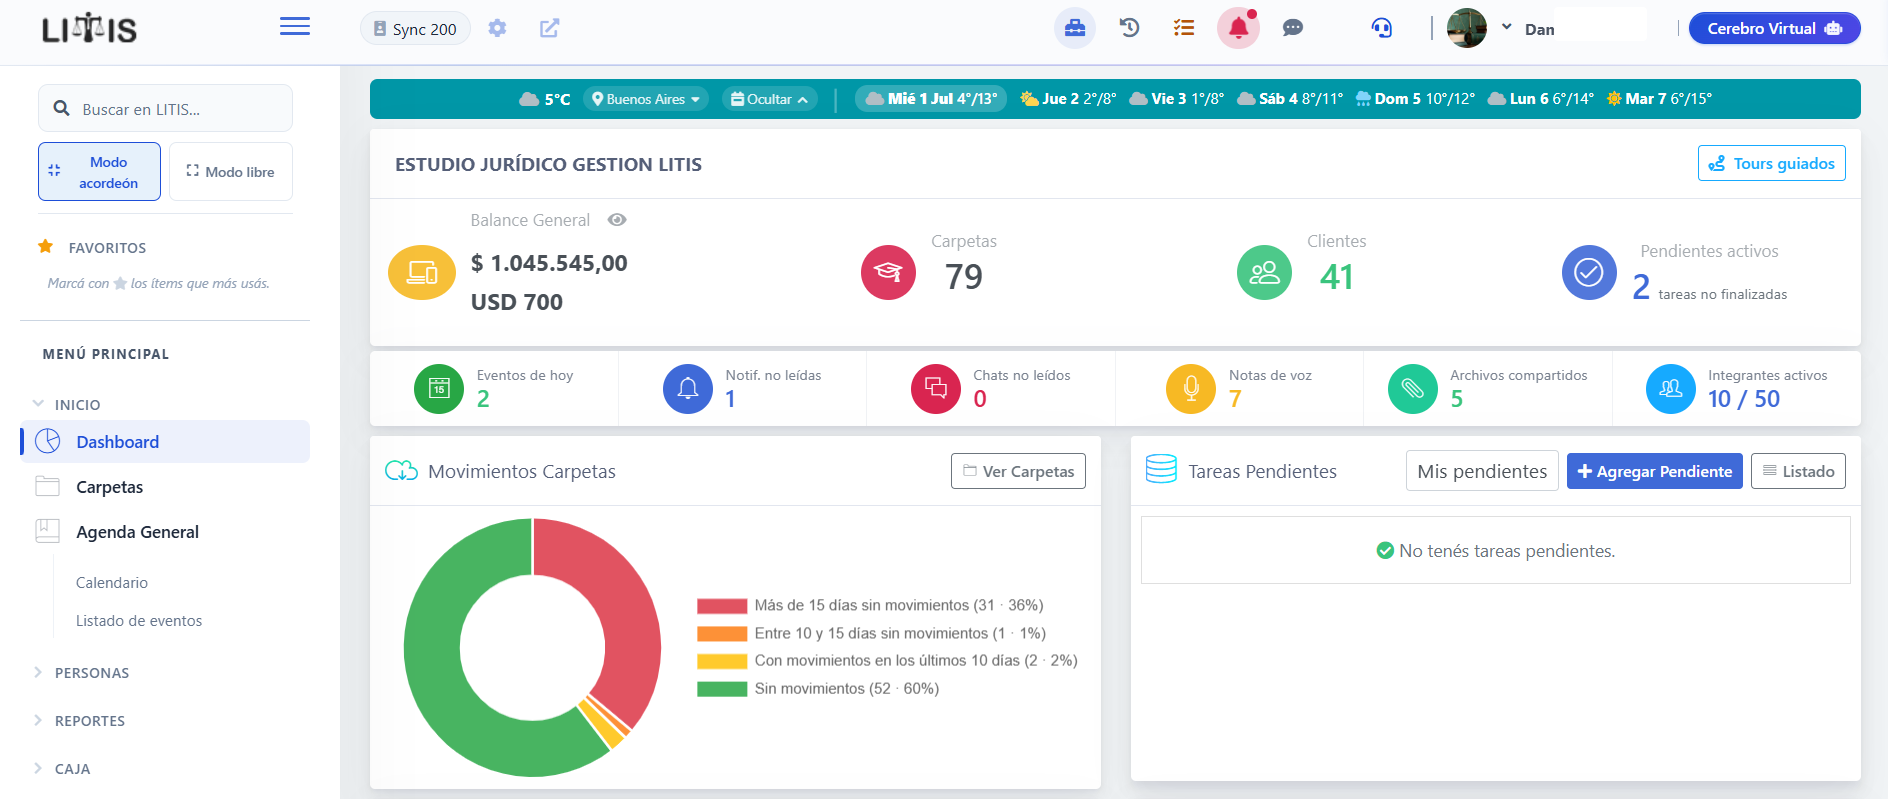The image size is (1888, 799).
Task: Switch to Modo libre
Action: coord(231,172)
